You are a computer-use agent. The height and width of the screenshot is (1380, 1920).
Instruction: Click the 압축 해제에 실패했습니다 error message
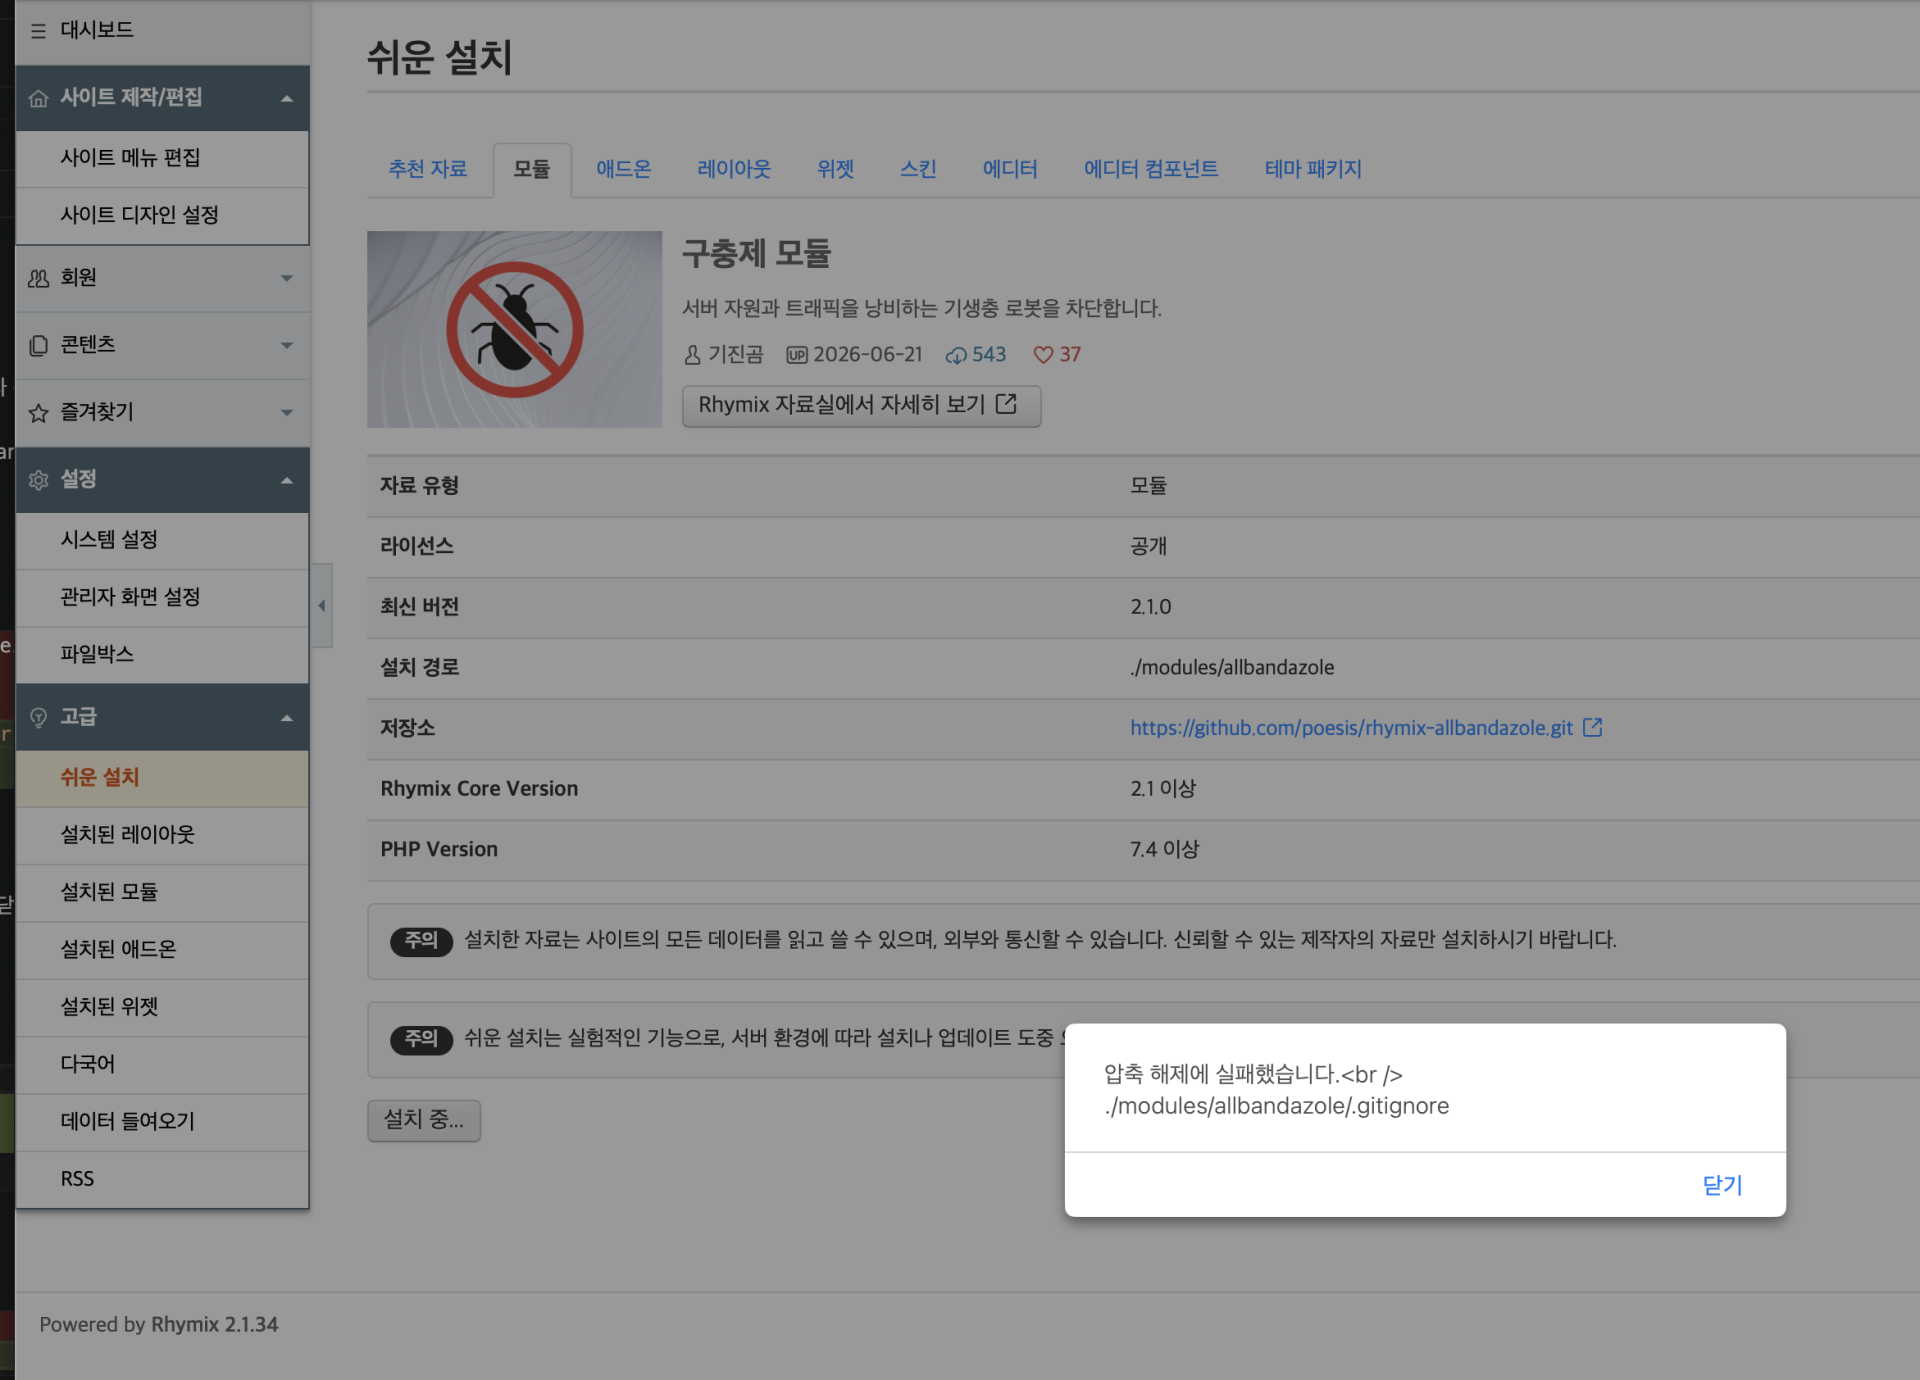coord(1276,1089)
